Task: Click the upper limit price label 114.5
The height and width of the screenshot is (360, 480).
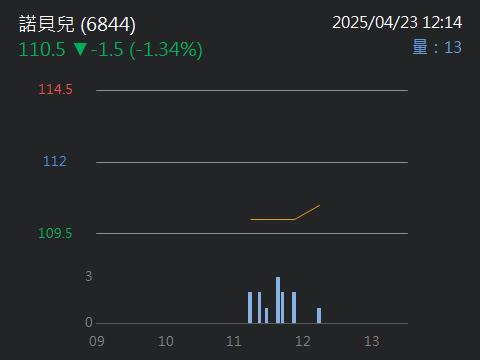Action: point(55,89)
